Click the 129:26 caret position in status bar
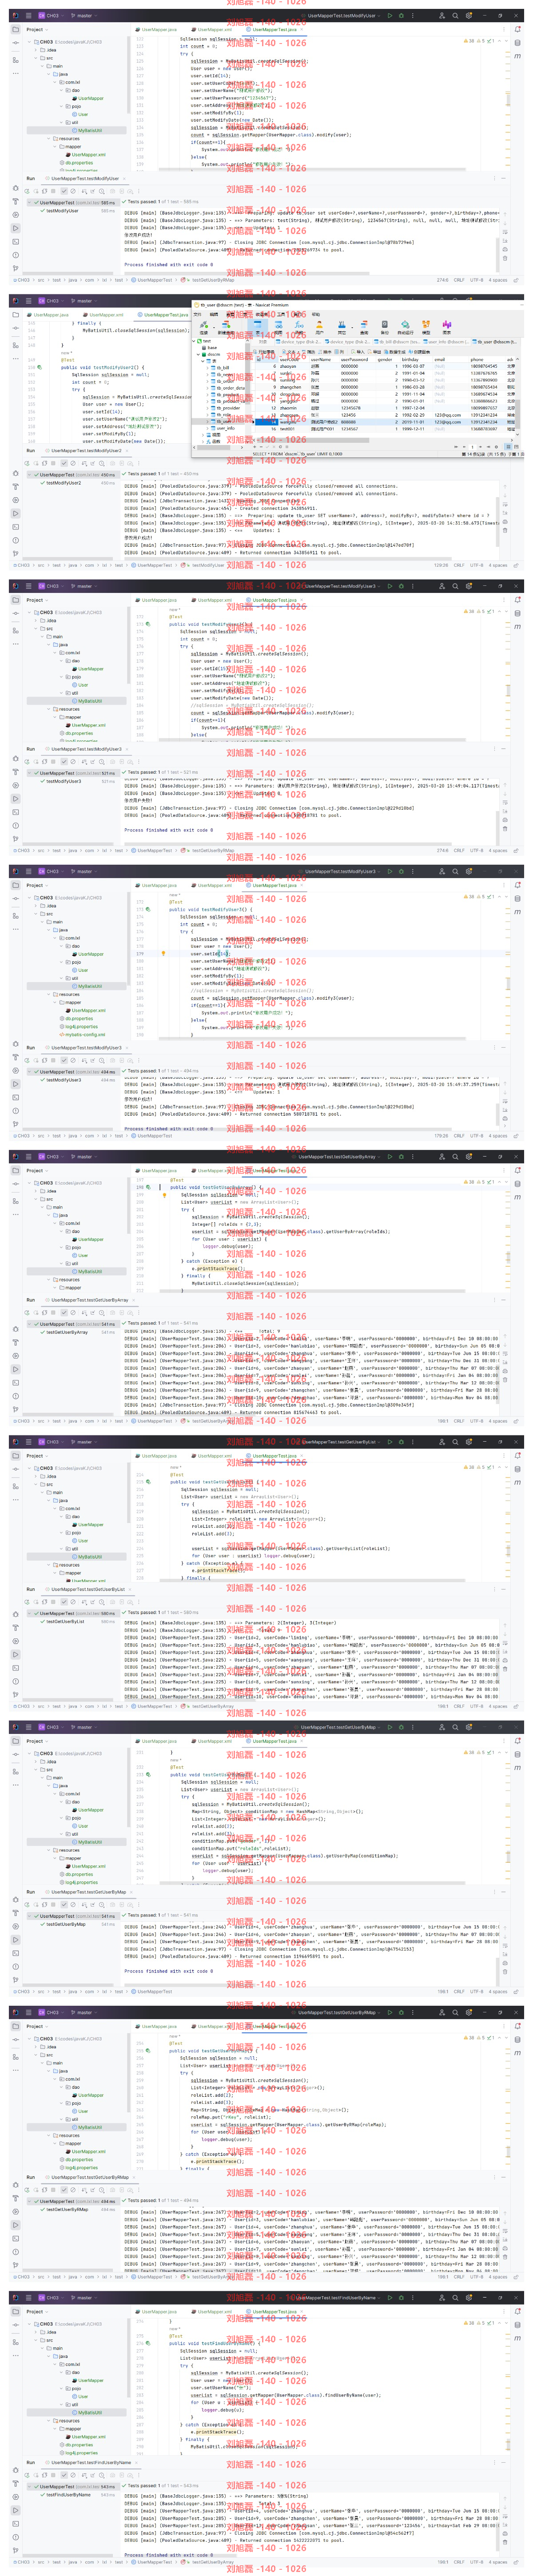 [441, 565]
